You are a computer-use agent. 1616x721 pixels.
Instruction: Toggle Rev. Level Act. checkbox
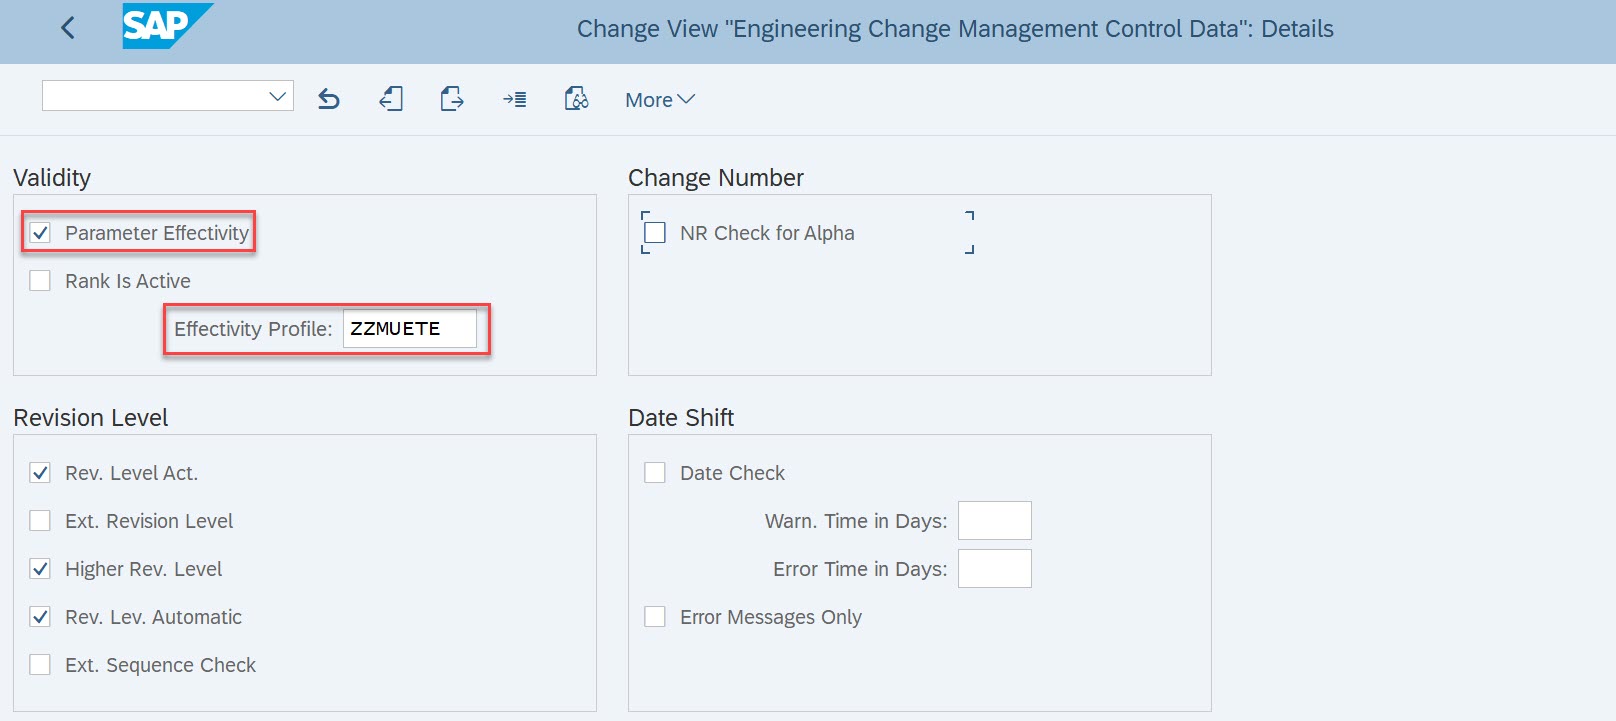point(40,473)
